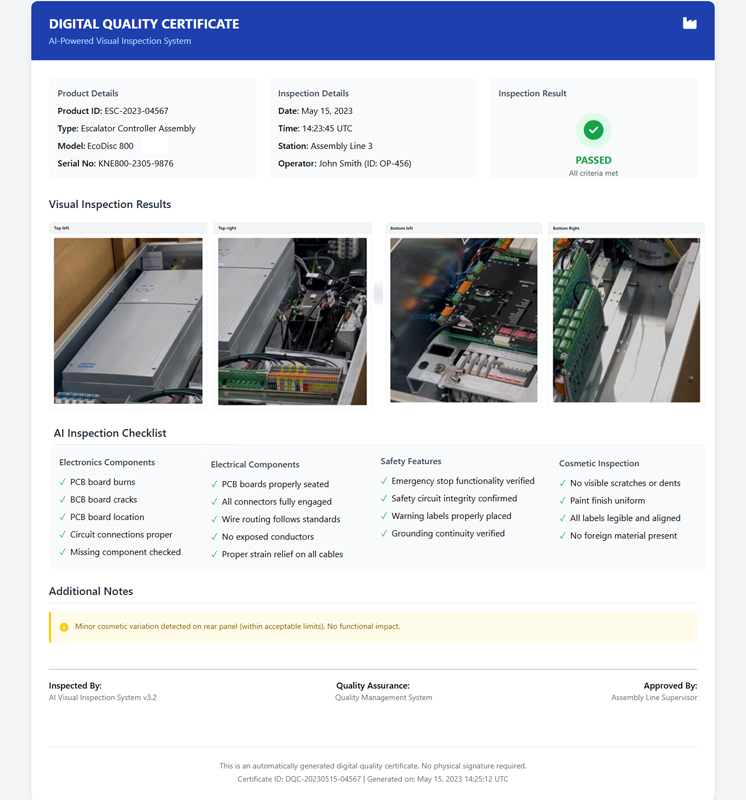The image size is (746, 800).
Task: Click the checkmark beside Grounding continuity verified
Action: pos(384,533)
